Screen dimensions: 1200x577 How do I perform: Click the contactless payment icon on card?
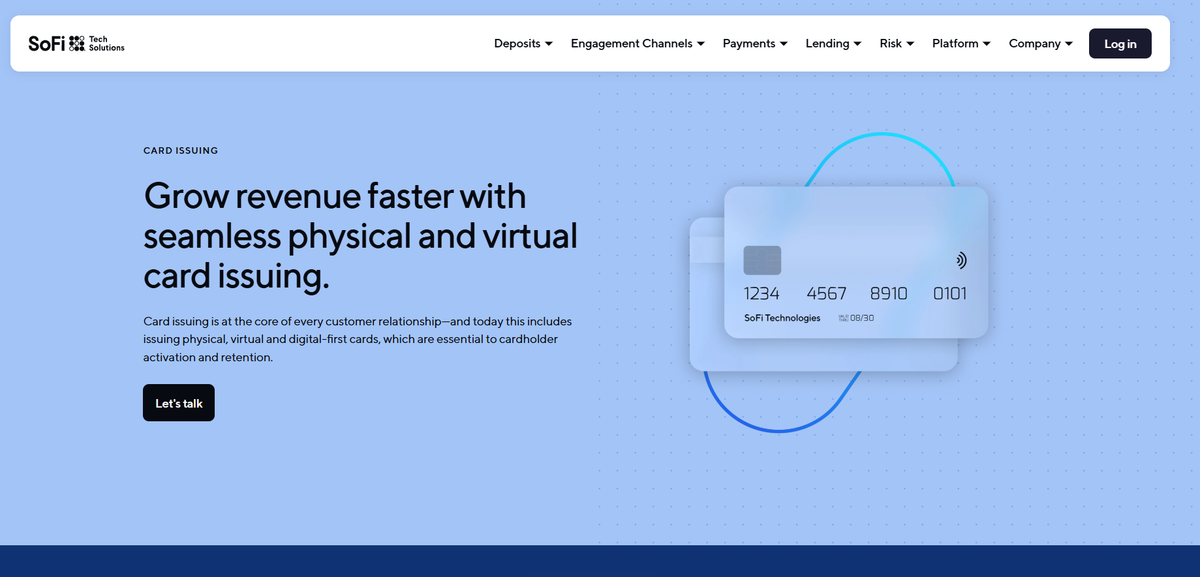click(961, 261)
